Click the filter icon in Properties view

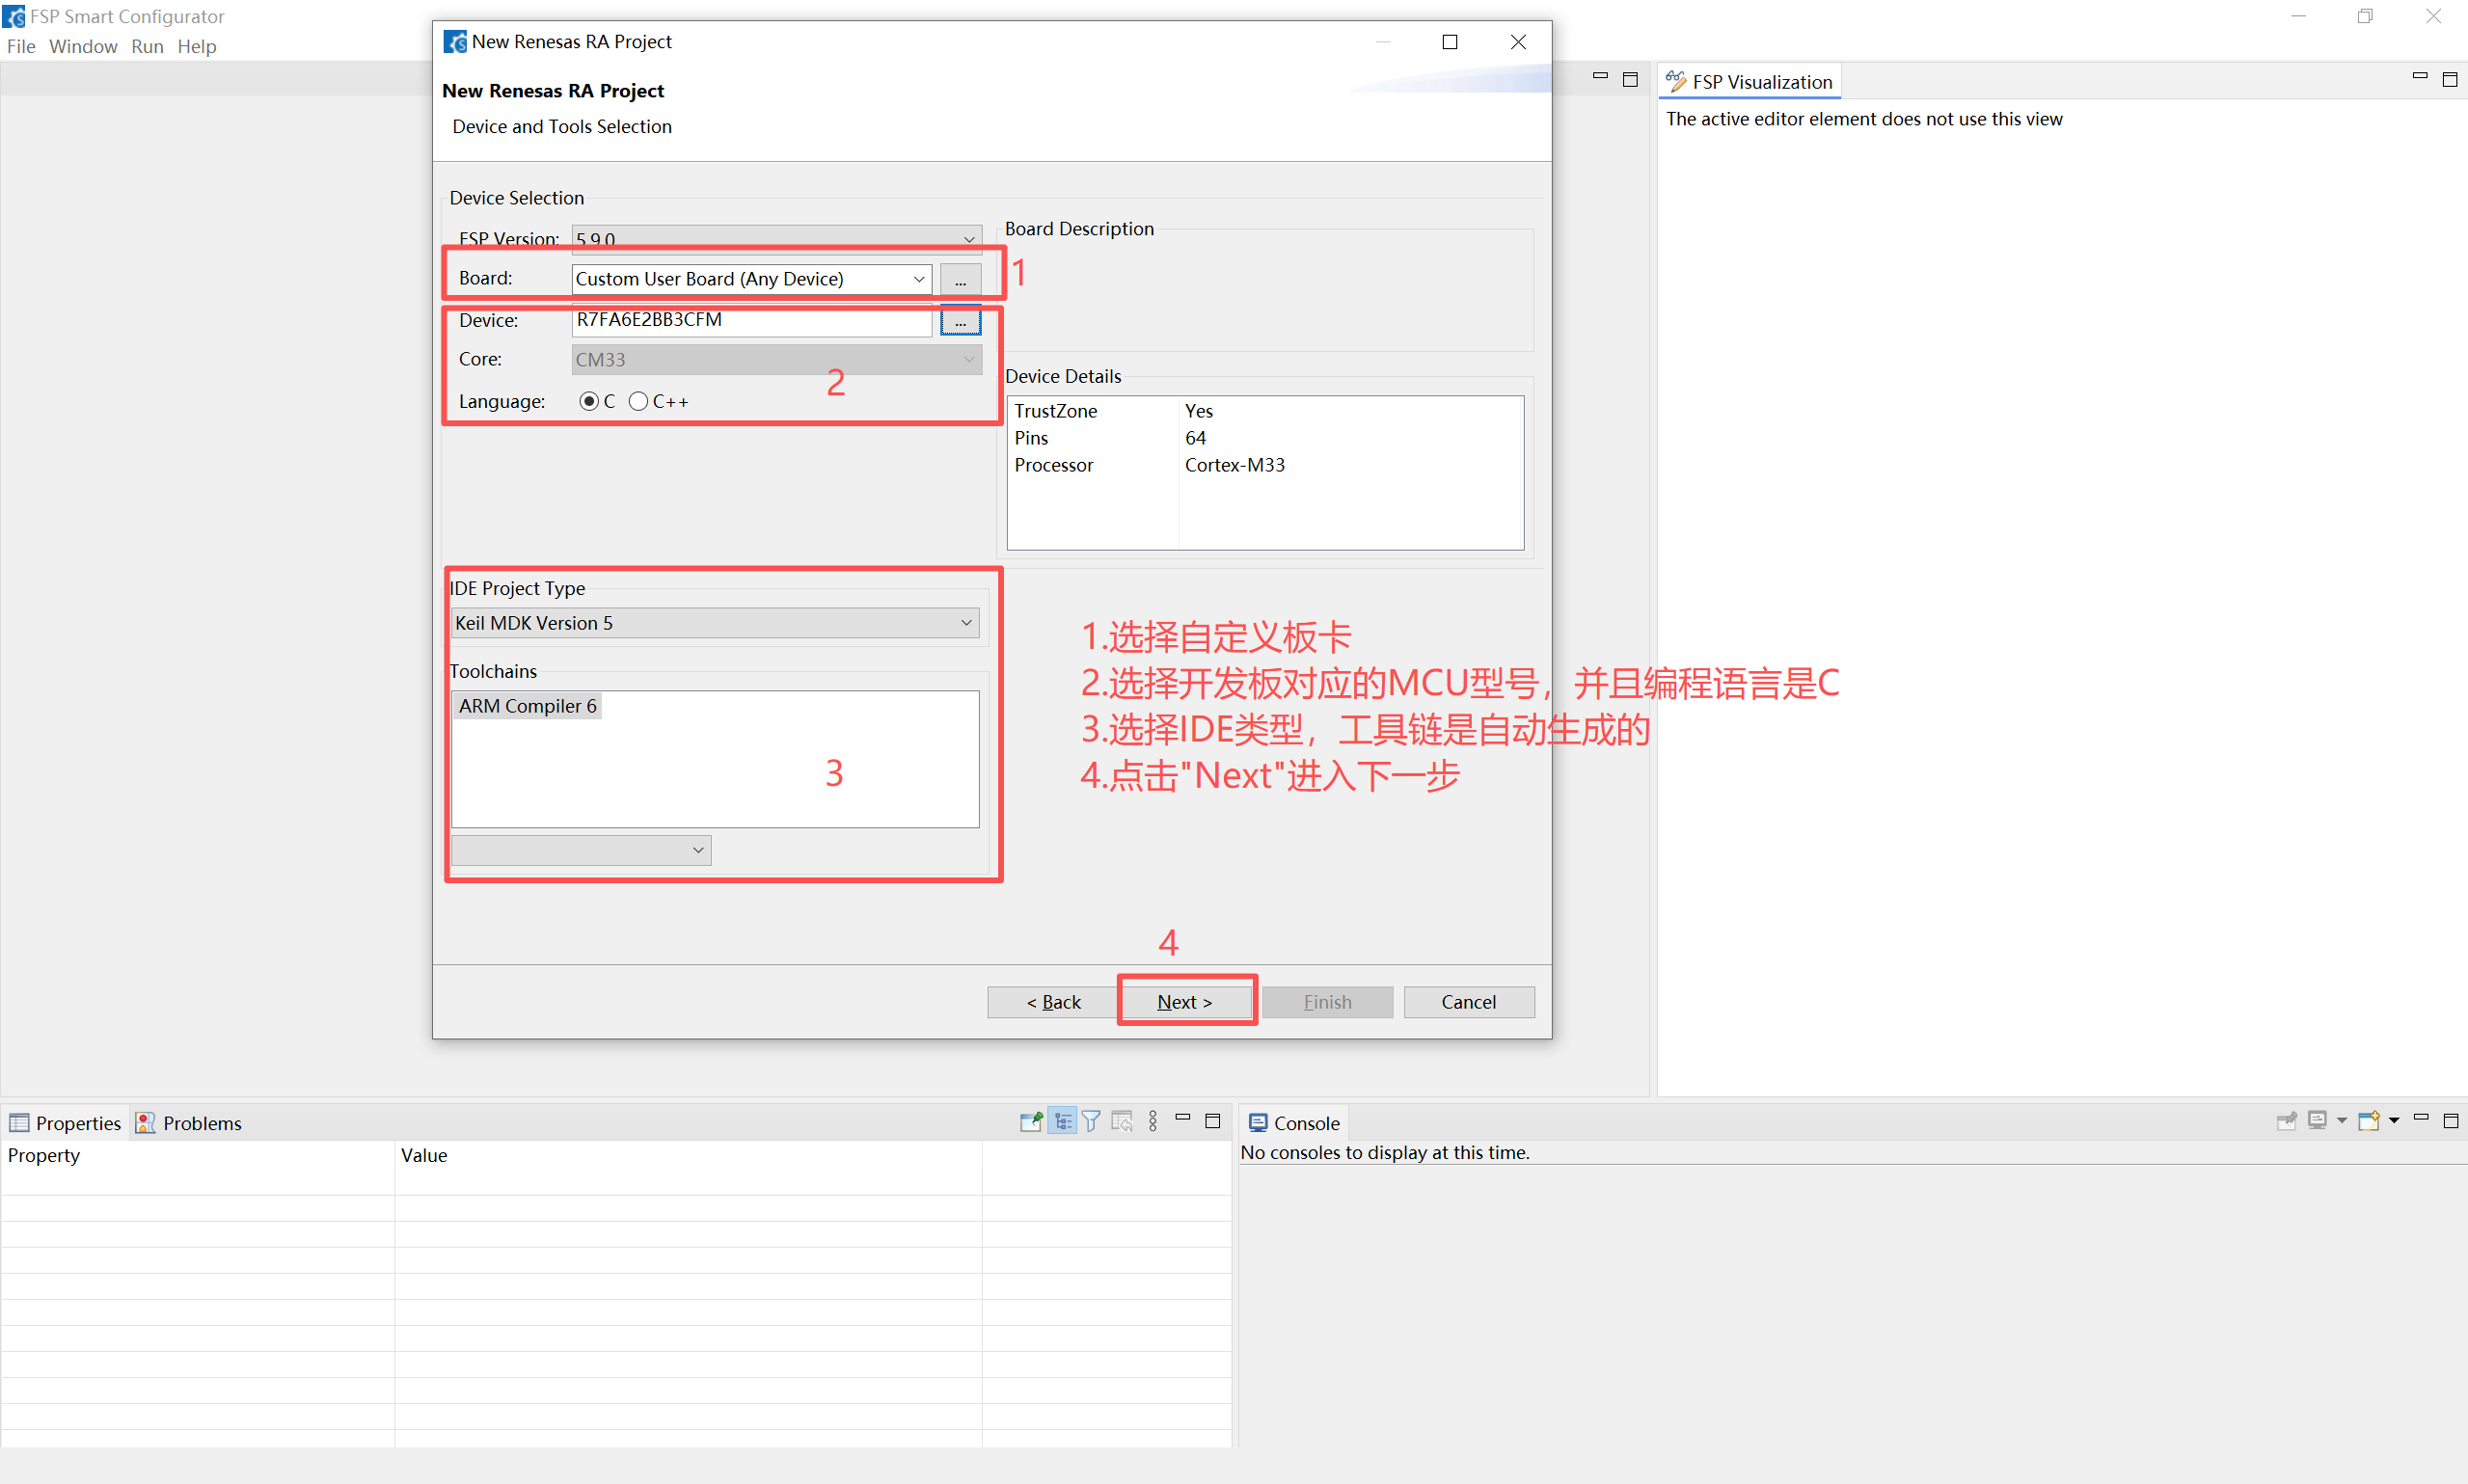click(1092, 1122)
